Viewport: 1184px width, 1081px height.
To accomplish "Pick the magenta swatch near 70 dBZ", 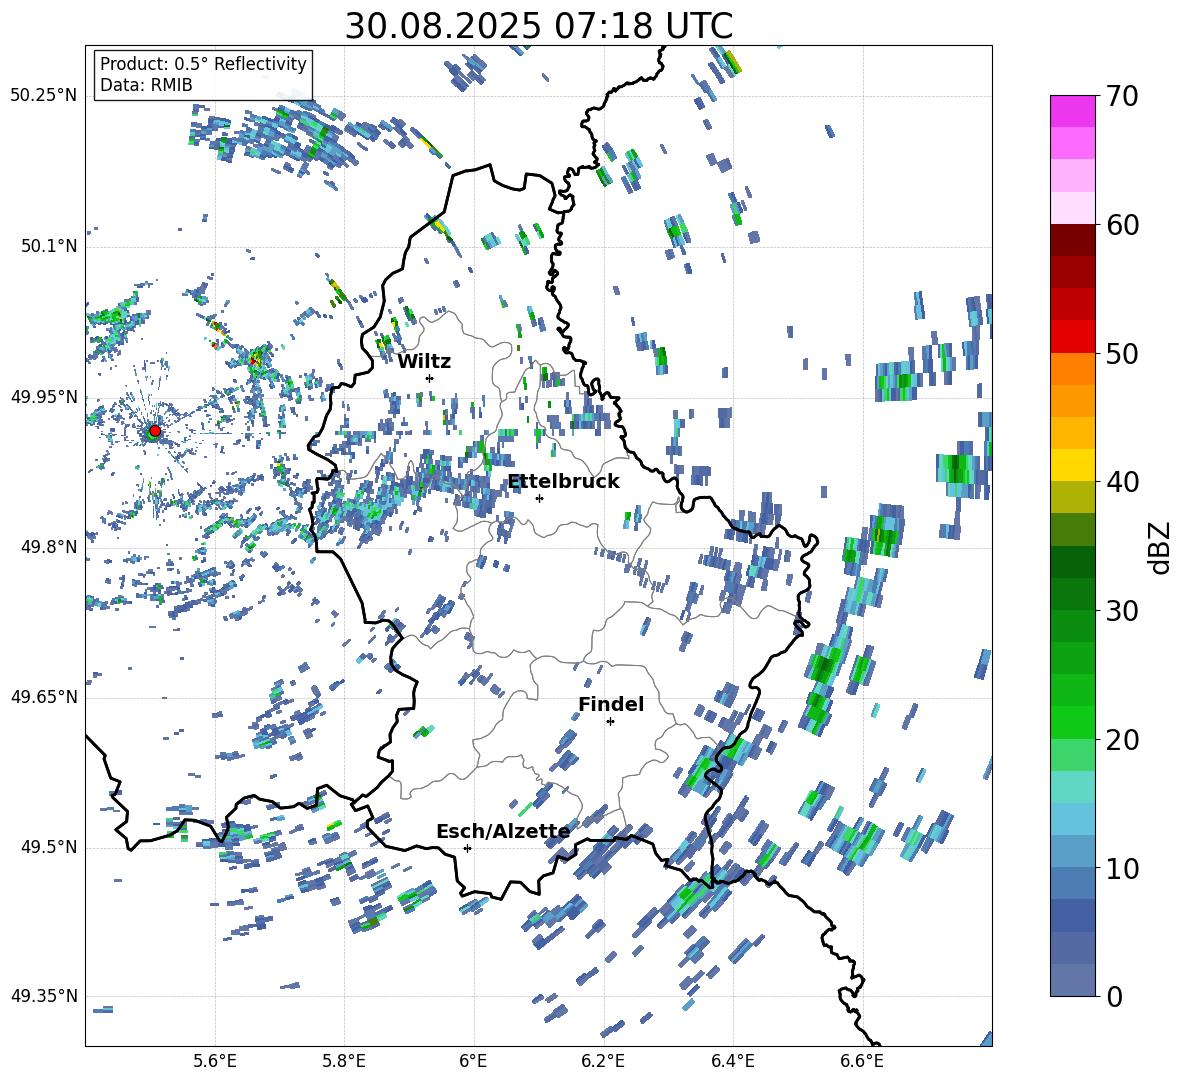I will (1072, 111).
